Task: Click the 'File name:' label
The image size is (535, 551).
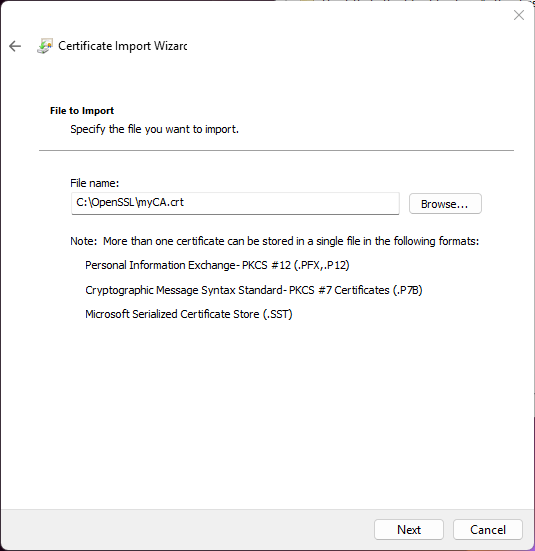Action: pos(95,183)
